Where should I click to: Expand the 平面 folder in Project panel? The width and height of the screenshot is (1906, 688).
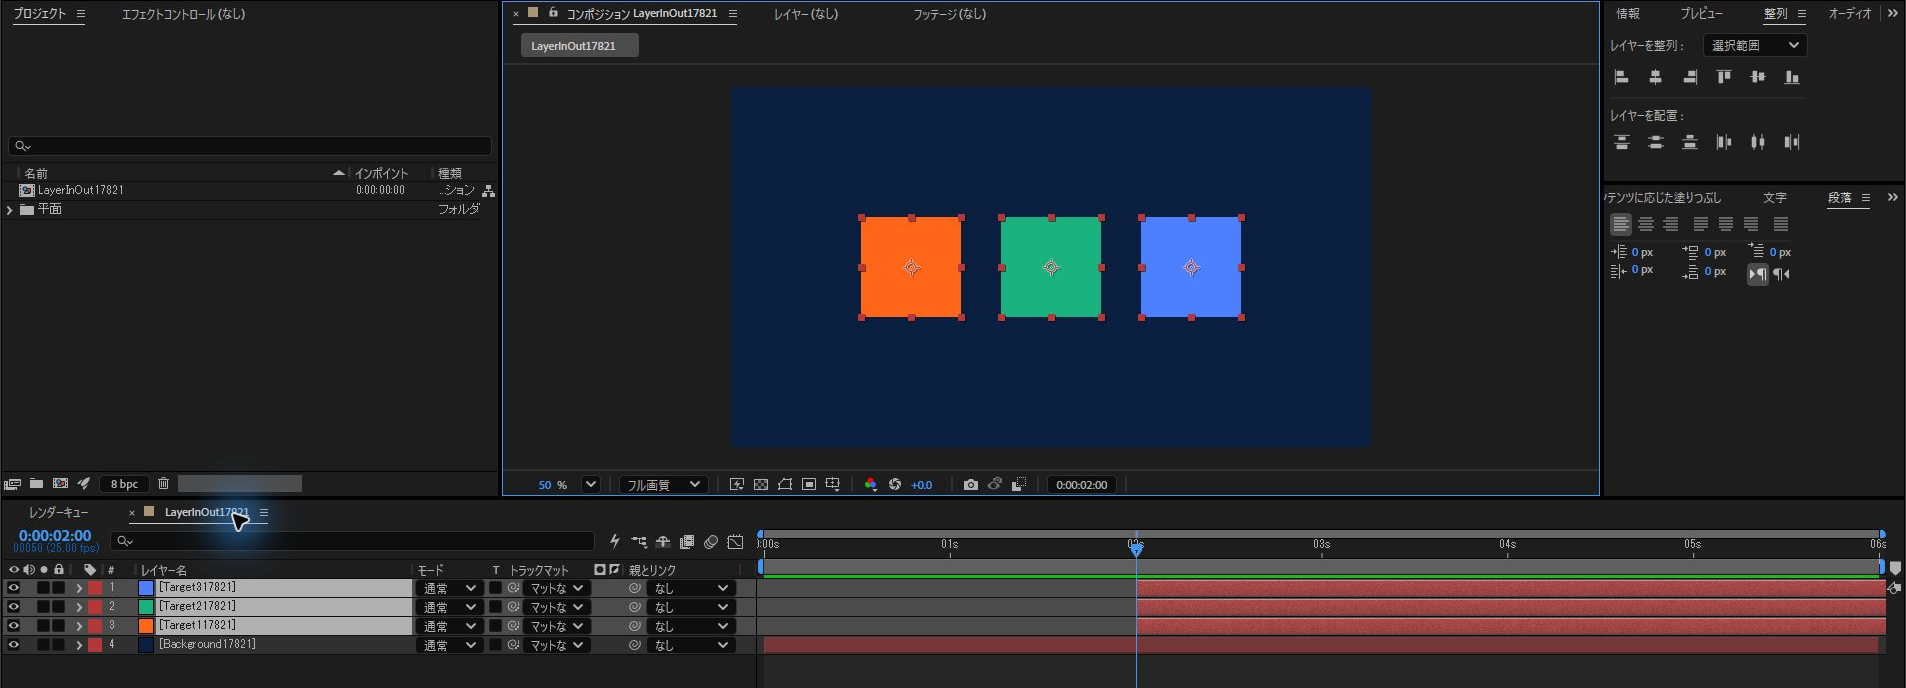click(10, 210)
